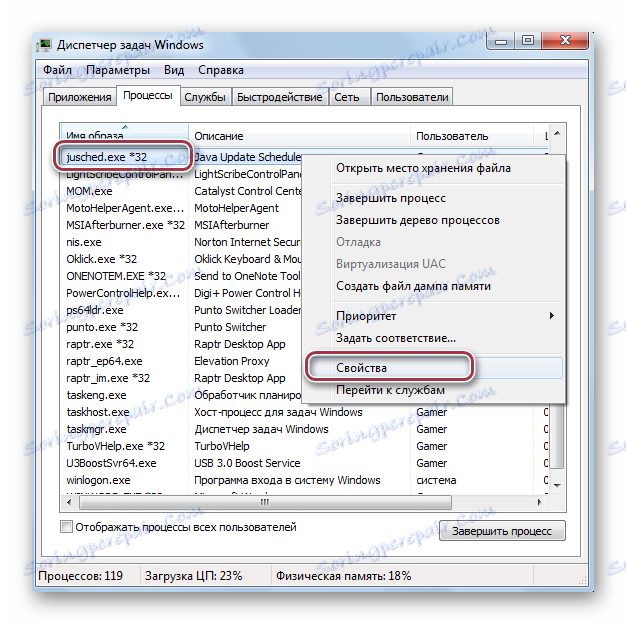Viewport: 626px width, 624px height.
Task: Select the MSIAfterburner.exe *32 process
Action: tap(125, 226)
